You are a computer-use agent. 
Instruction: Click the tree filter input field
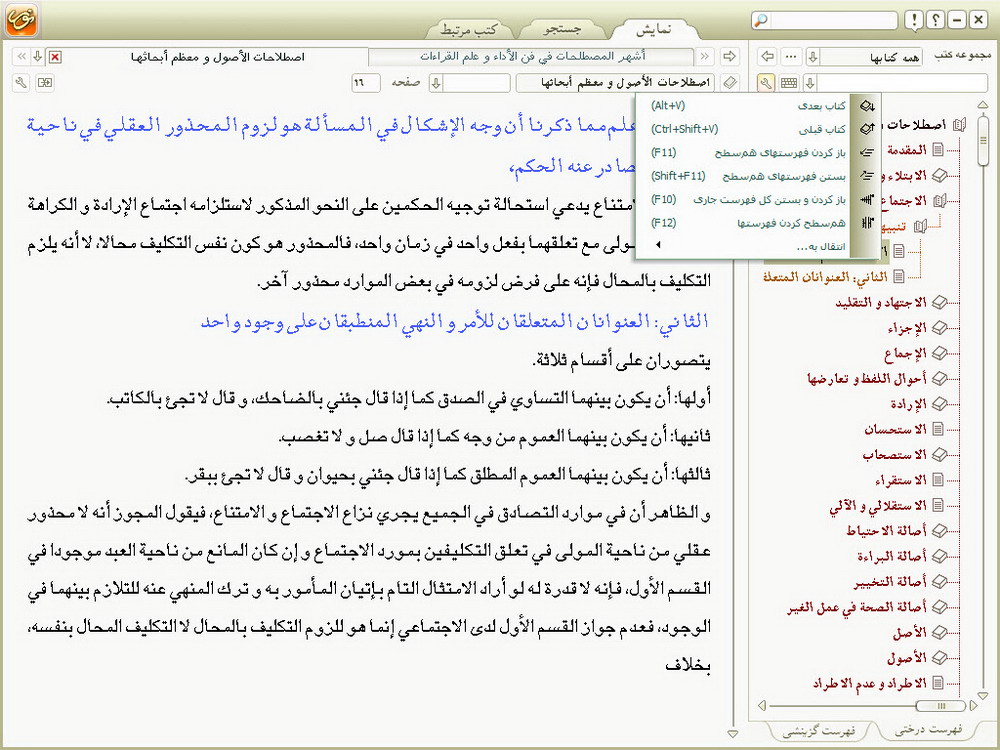tap(902, 83)
